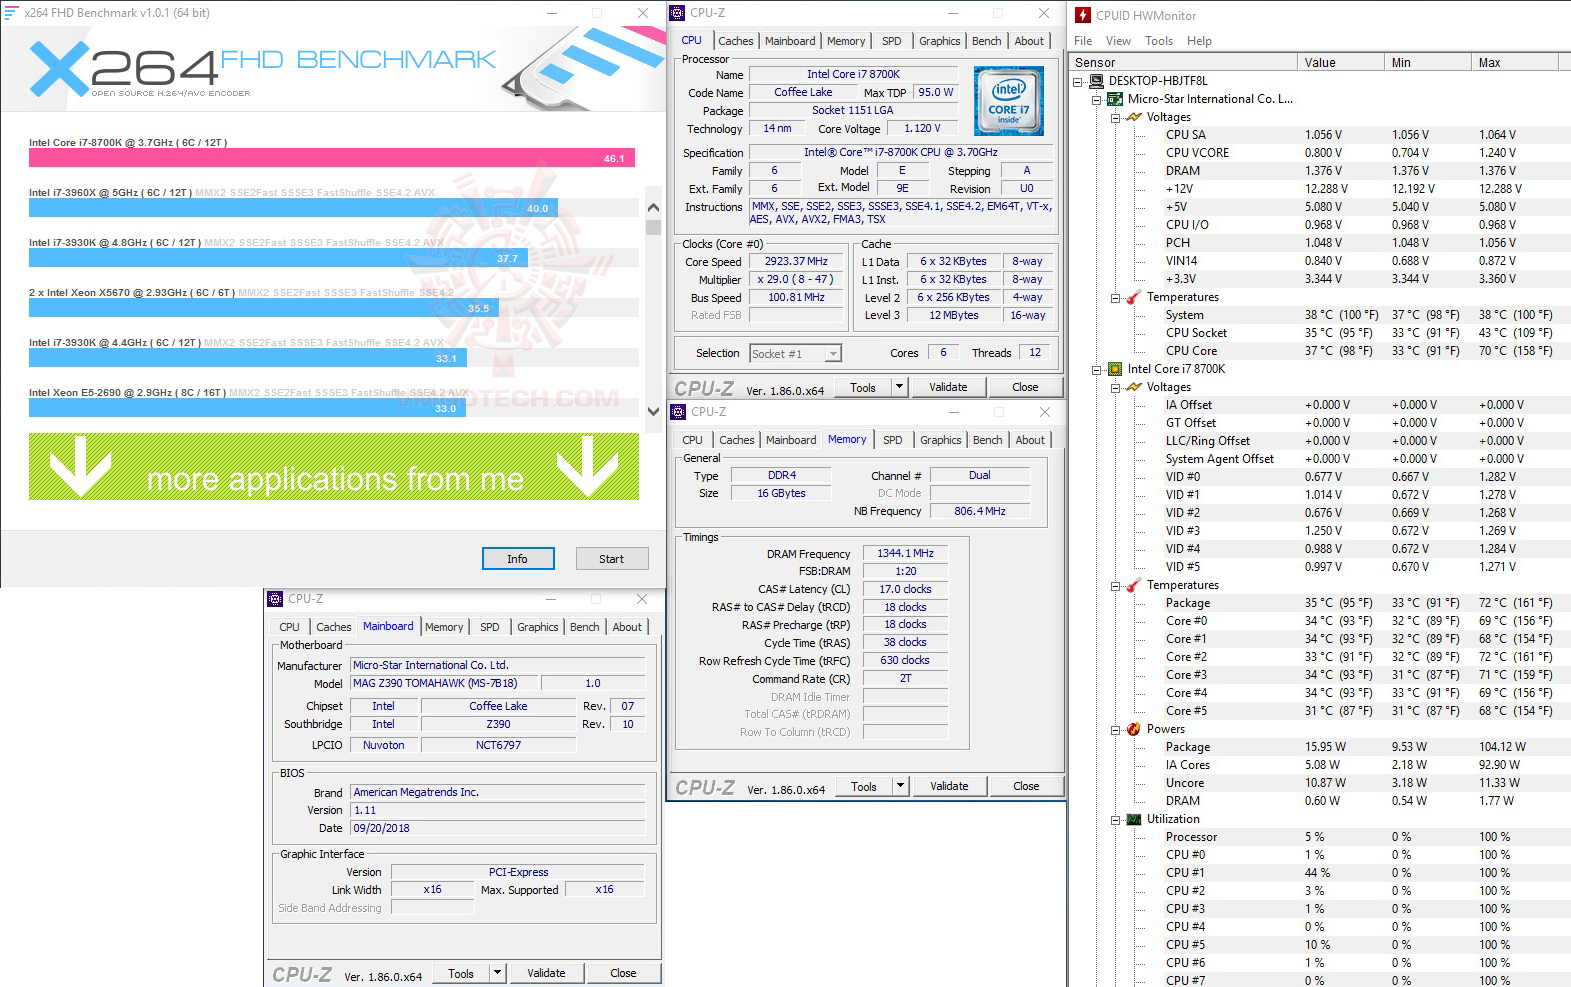Image resolution: width=1571 pixels, height=987 pixels.
Task: Collapse the DESKTOP-HBJTF8L tree node
Action: [x=1078, y=82]
